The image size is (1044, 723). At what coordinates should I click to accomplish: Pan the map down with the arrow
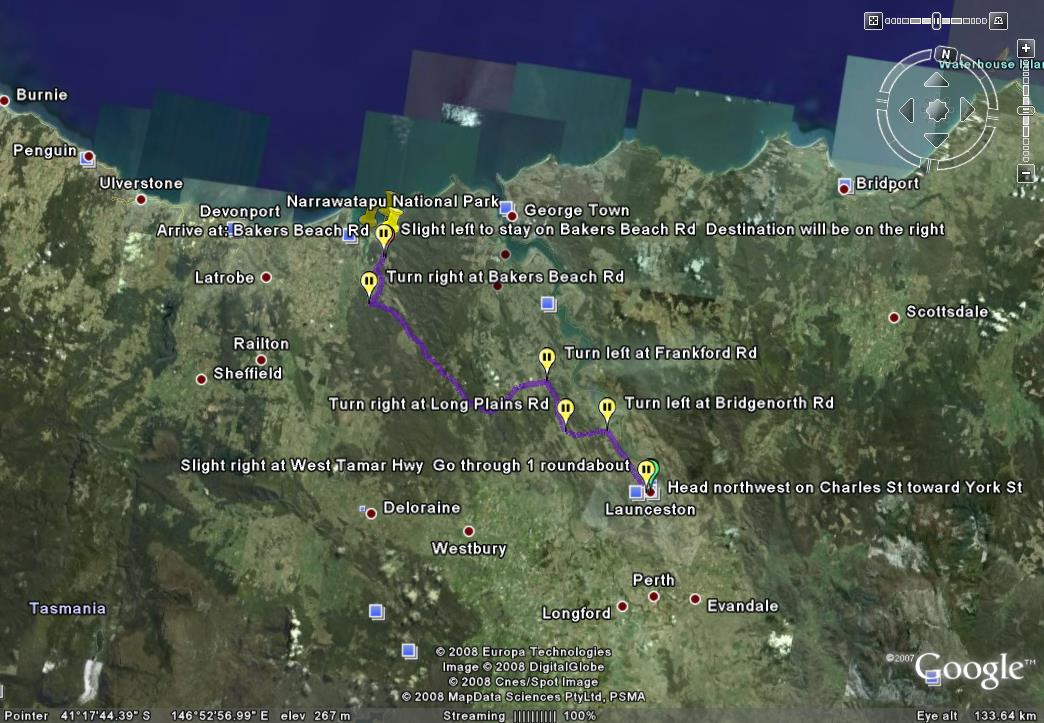click(937, 140)
